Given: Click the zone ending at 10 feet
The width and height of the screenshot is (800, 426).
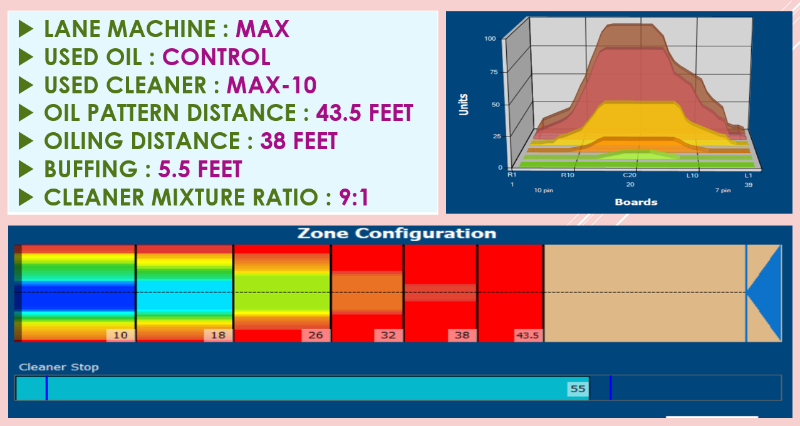Looking at the screenshot, I should [x=75, y=292].
